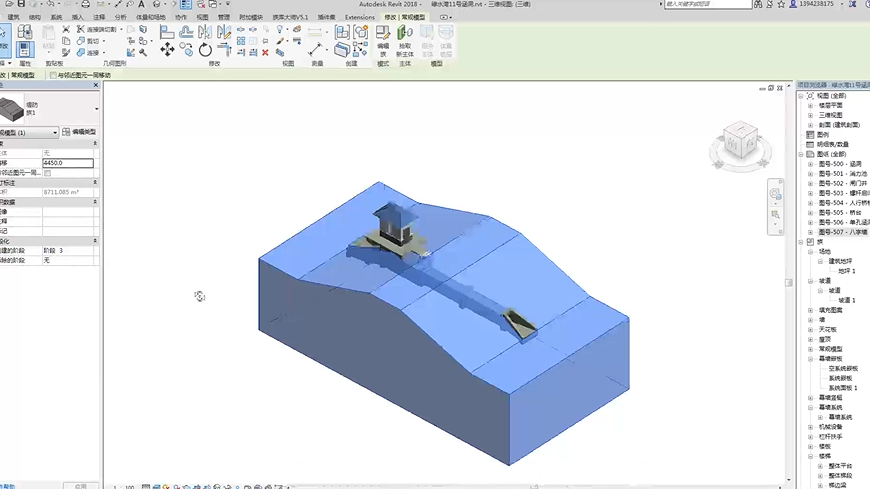Viewport: 870px width, 489px height.
Task: Click the Save icon in quick access toolbar
Action: click(21, 4)
